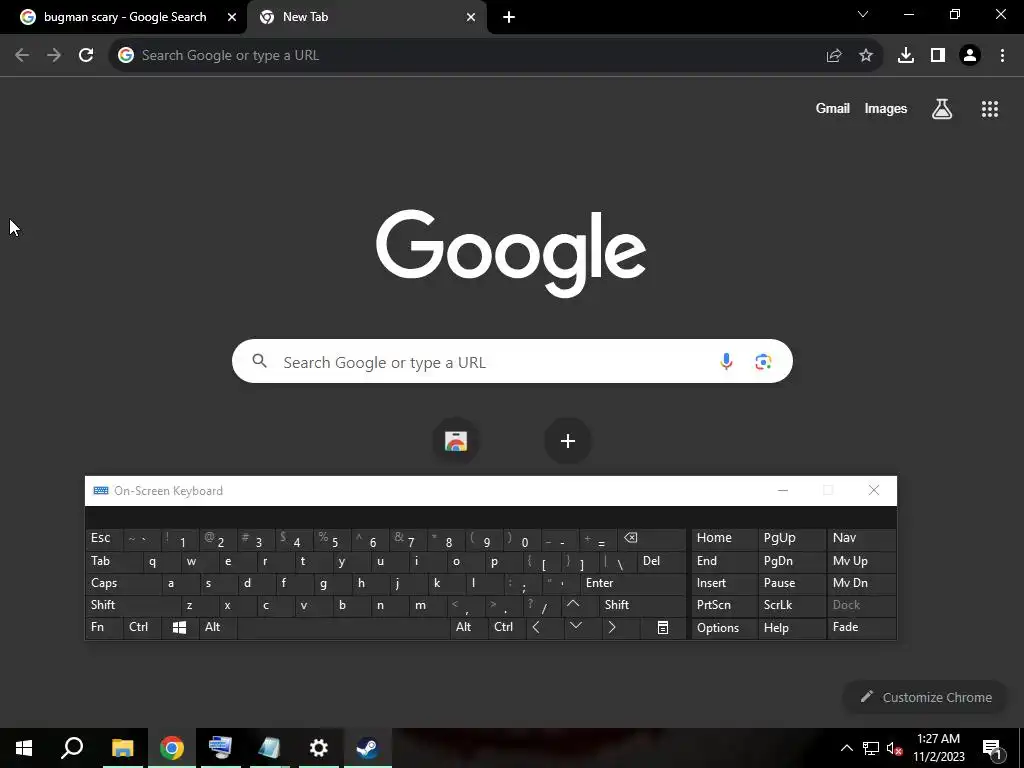Click the Mv Up key on keyboard
The image size is (1024, 768).
861,561
